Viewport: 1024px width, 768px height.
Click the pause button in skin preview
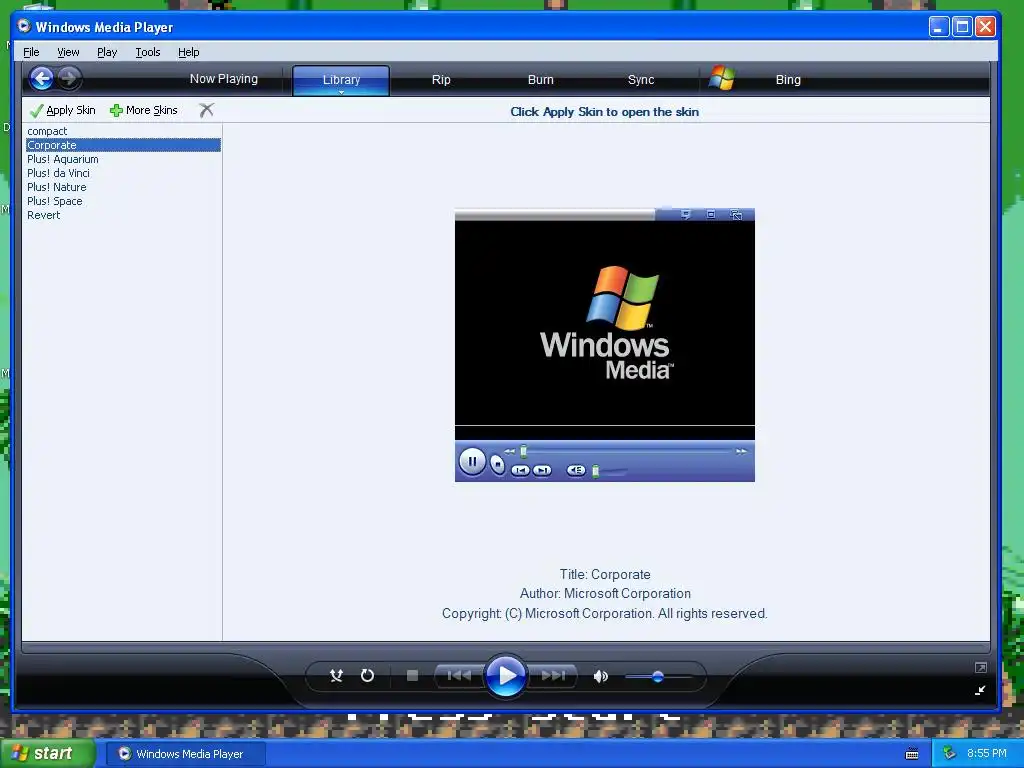point(472,461)
